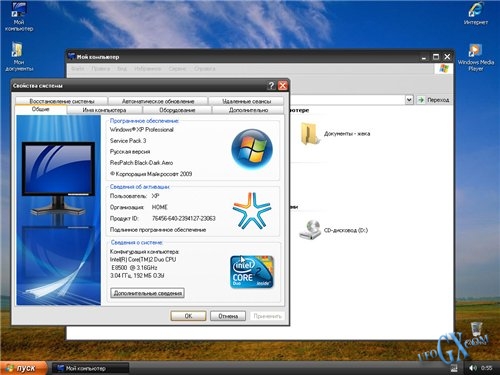This screenshot has width=500, height=375.
Task: Switch to the Восстановление системы tab
Action: tap(62, 101)
